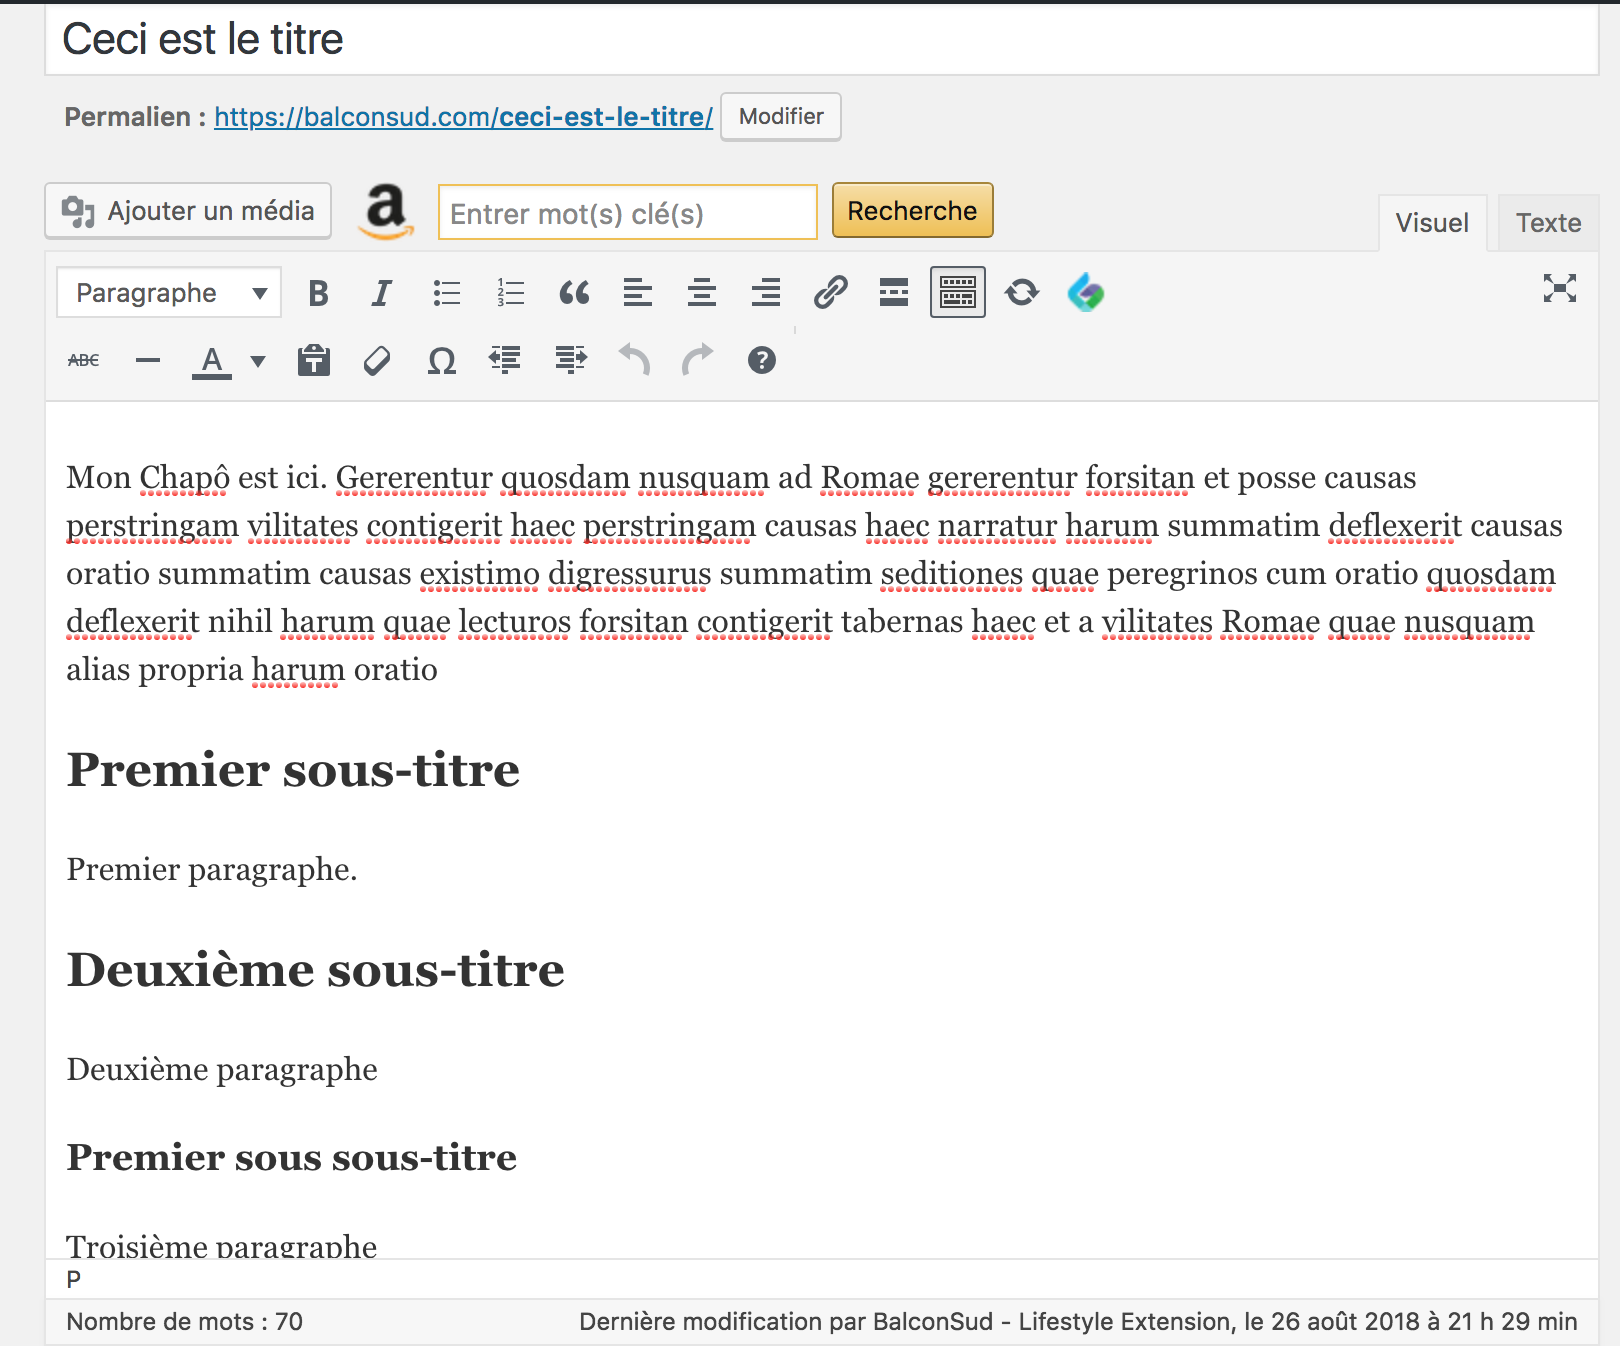The width and height of the screenshot is (1620, 1346).
Task: Redo the last edit
Action: pyautogui.click(x=698, y=359)
